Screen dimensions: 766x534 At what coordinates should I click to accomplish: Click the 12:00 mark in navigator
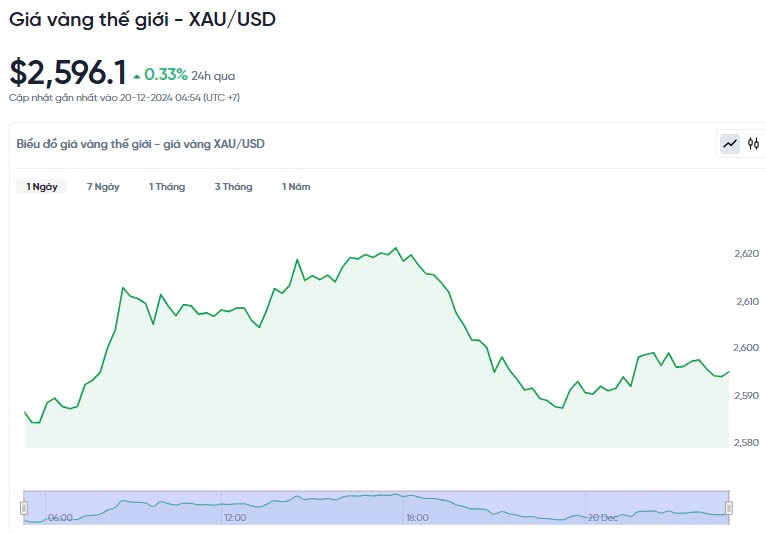click(x=235, y=517)
